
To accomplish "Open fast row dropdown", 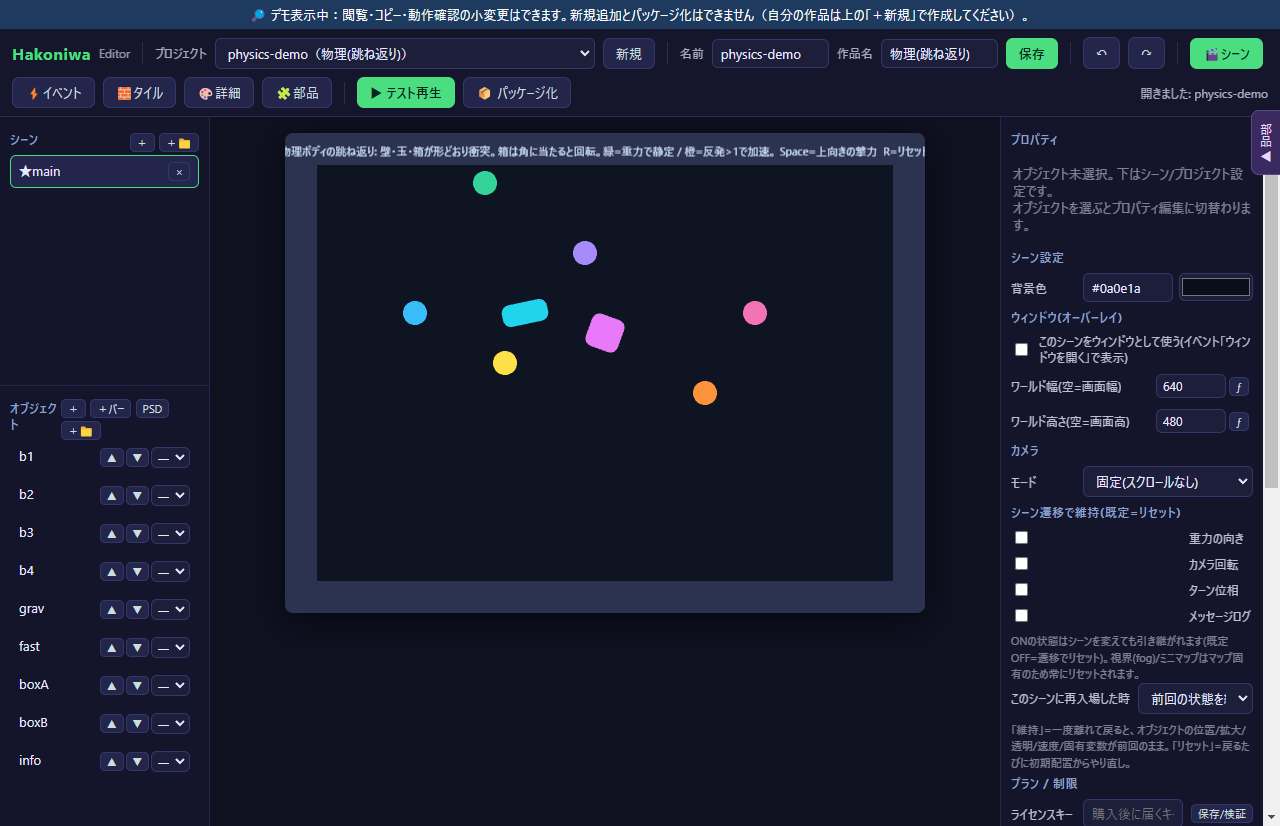I will pos(170,648).
